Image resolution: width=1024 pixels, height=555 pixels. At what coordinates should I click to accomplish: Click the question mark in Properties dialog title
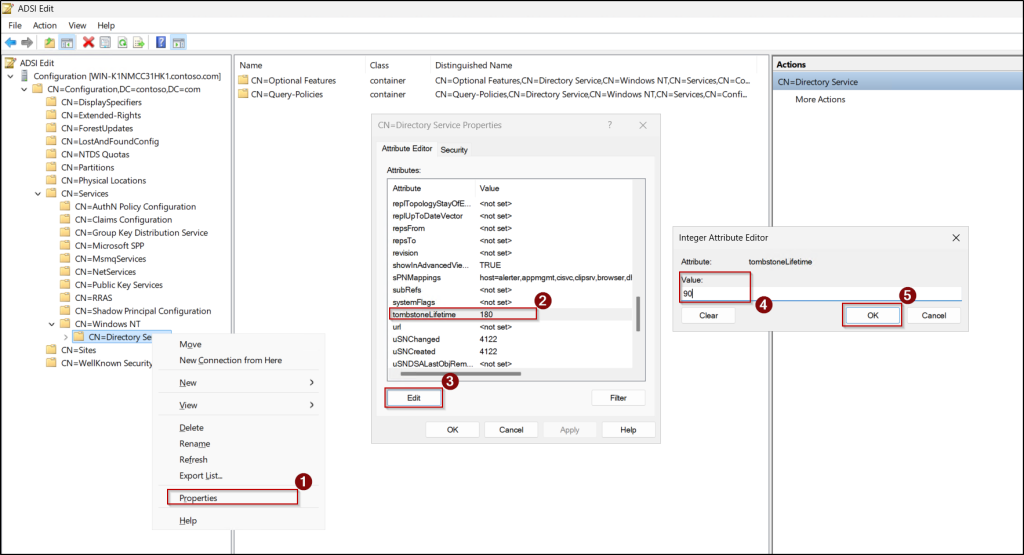(x=610, y=125)
